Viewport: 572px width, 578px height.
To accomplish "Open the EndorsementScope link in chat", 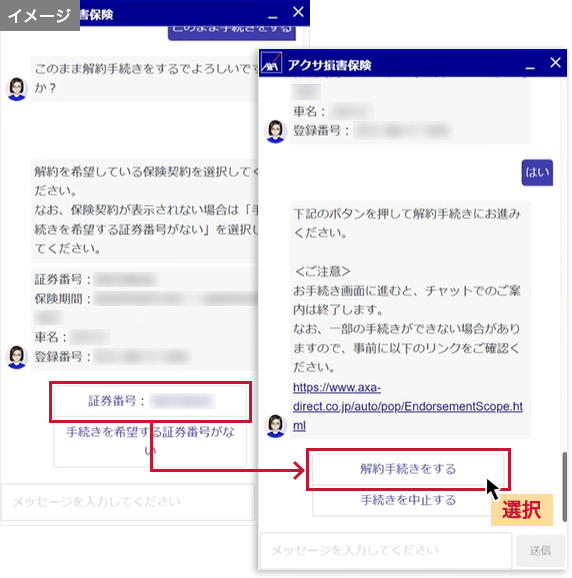I will tap(408, 407).
